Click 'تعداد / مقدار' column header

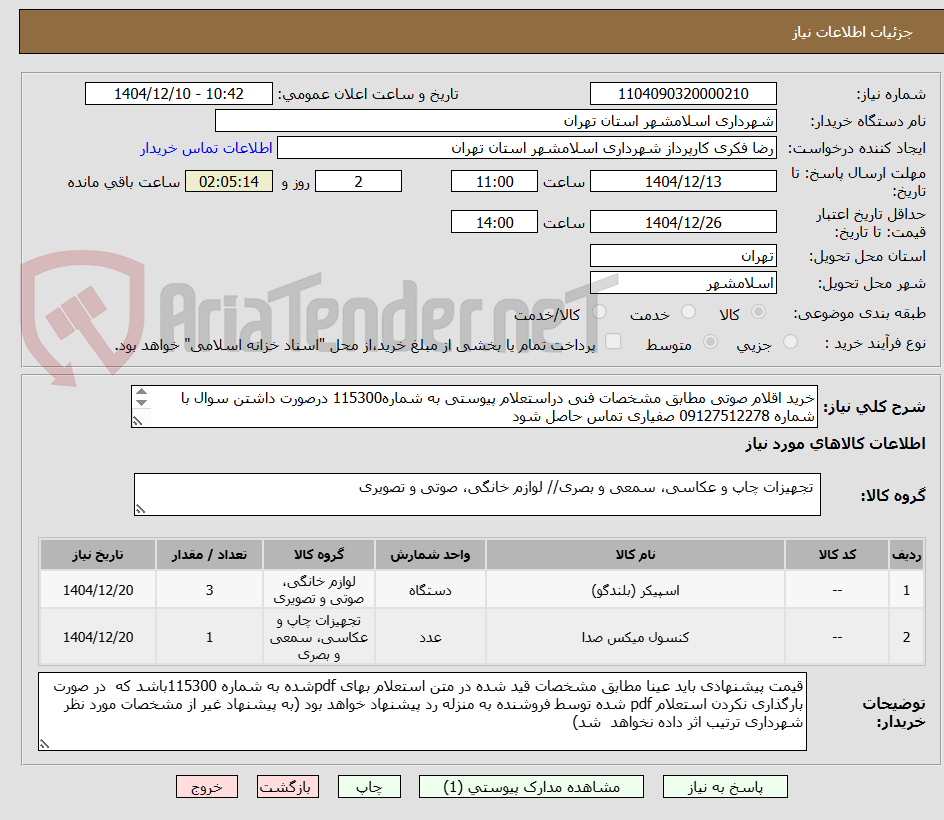coord(210,554)
